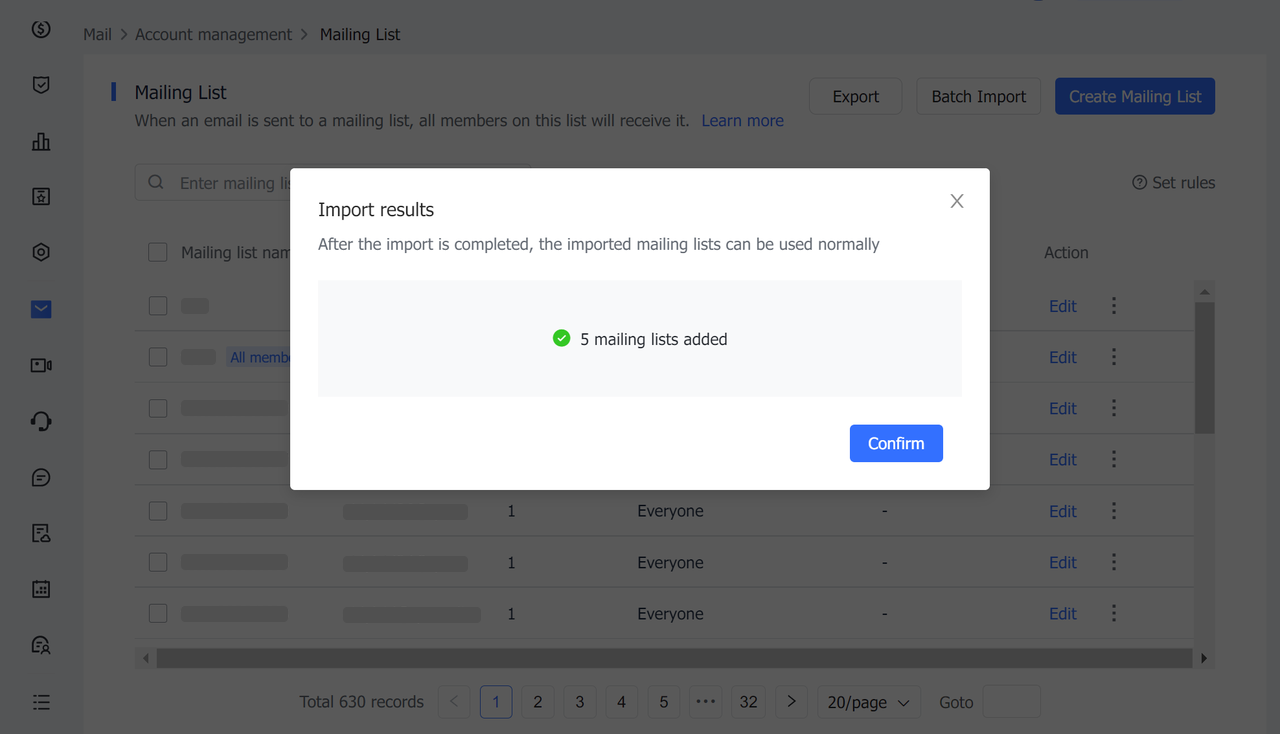Click the chat messages sidebar icon
Viewport: 1280px width, 734px height.
point(40,477)
